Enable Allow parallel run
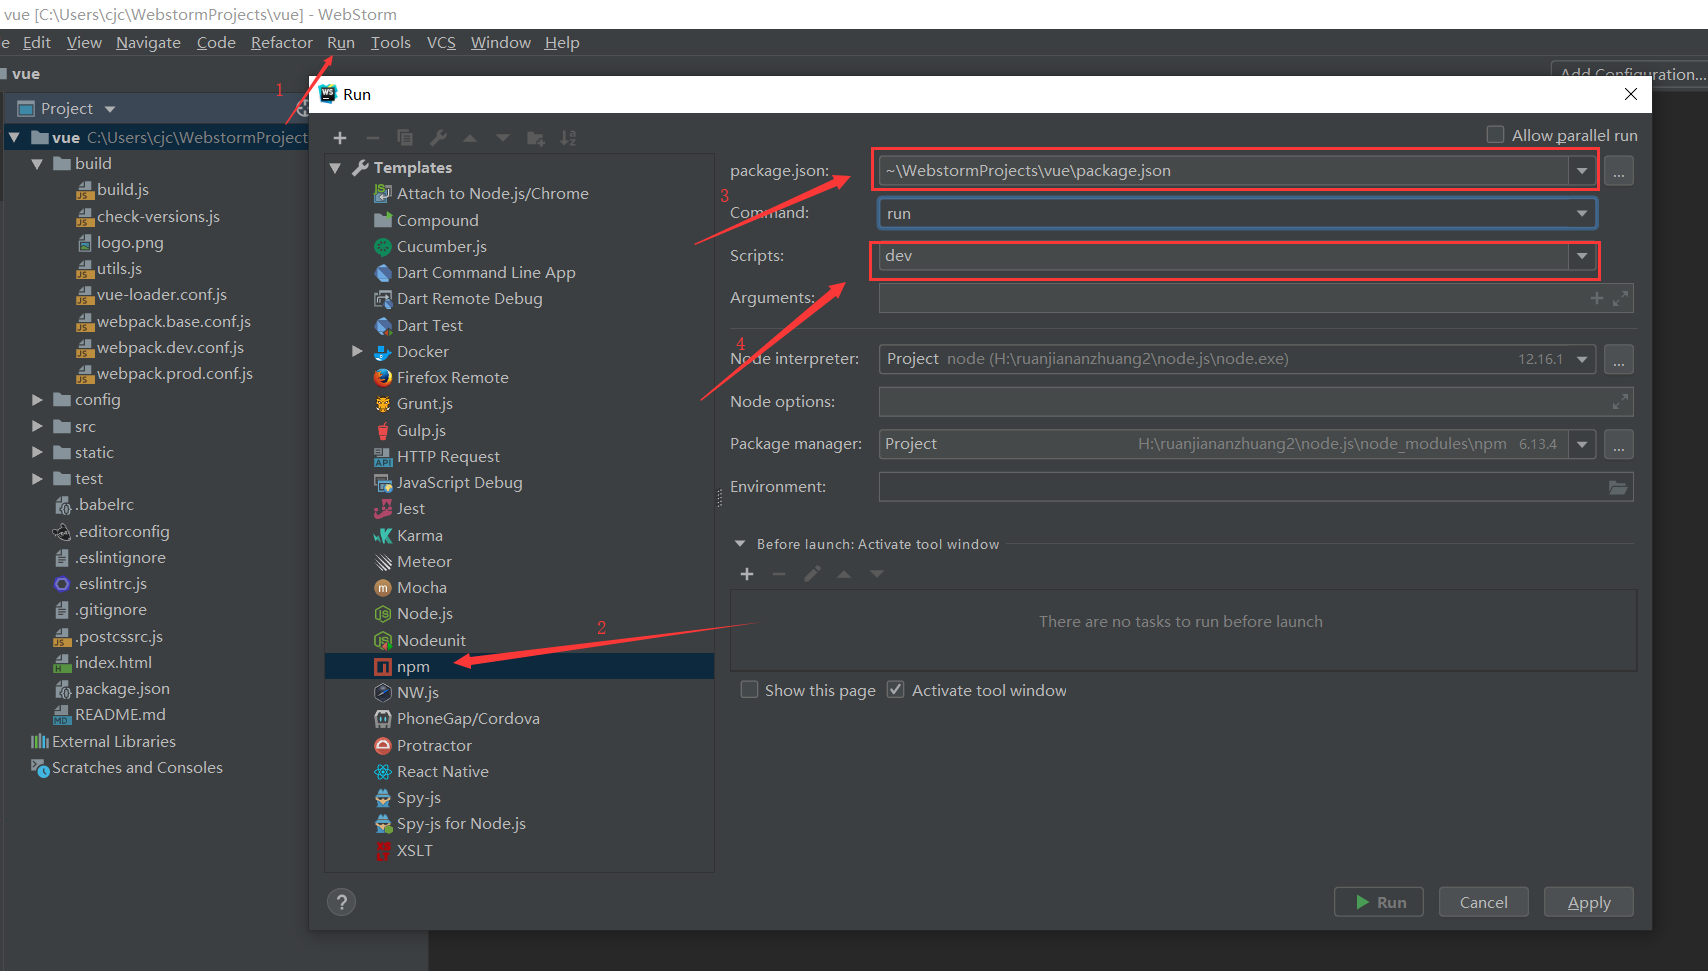This screenshot has height=971, width=1708. 1495,133
